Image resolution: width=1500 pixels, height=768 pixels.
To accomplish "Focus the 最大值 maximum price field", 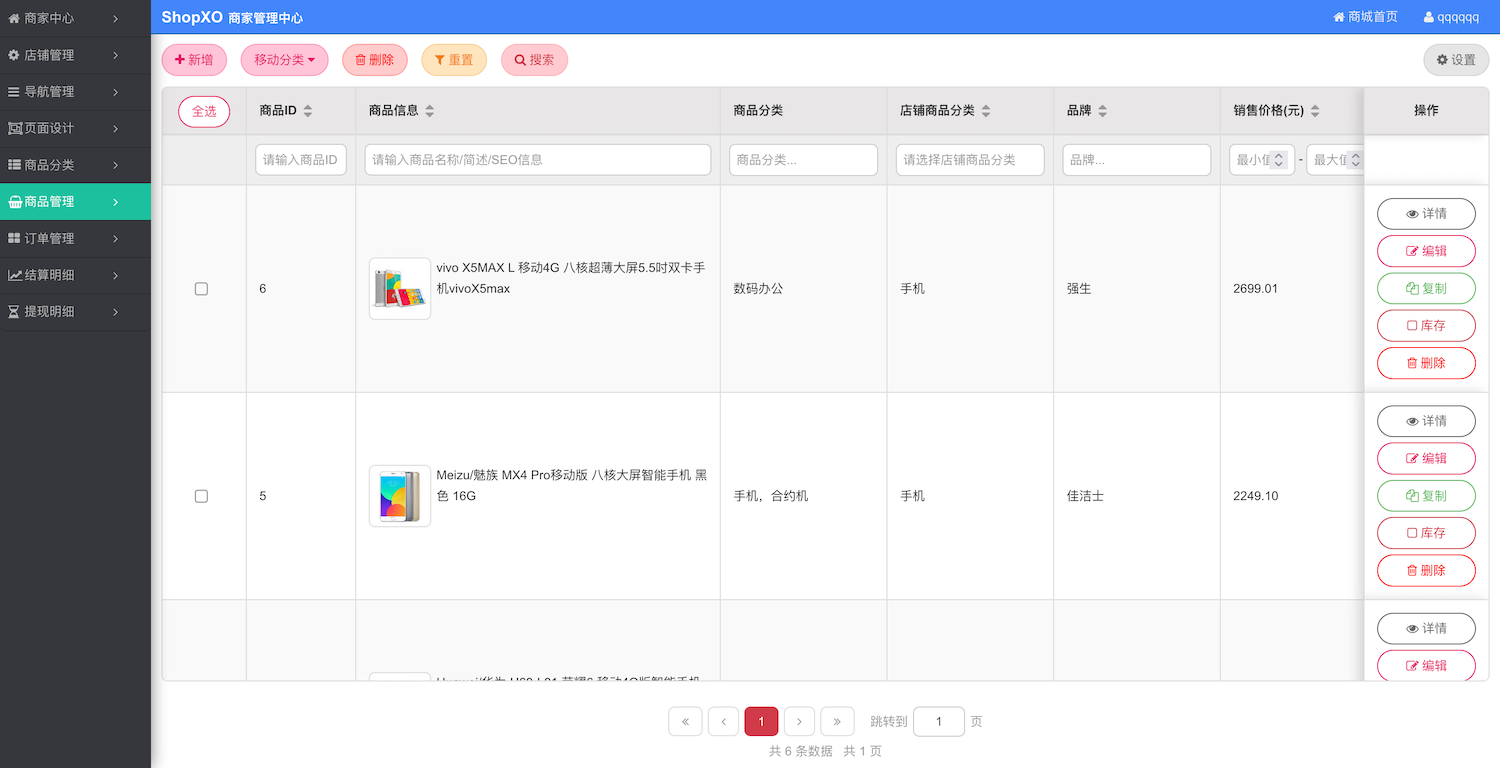I will pyautogui.click(x=1336, y=160).
